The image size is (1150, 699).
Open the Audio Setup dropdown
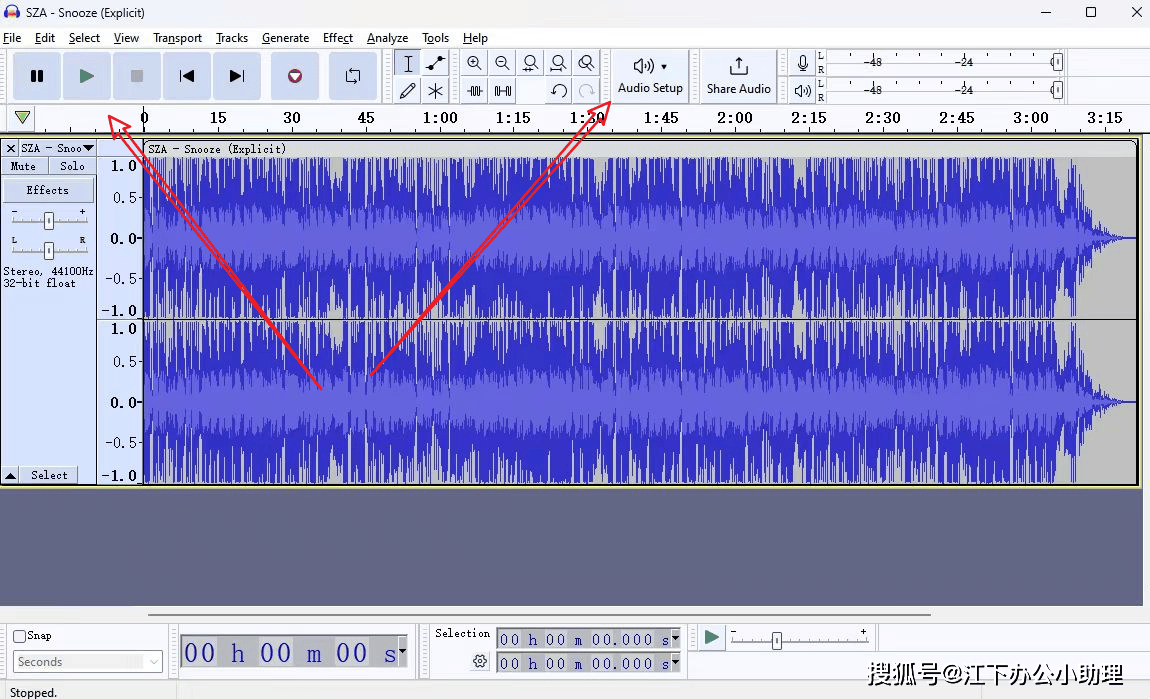click(x=651, y=76)
